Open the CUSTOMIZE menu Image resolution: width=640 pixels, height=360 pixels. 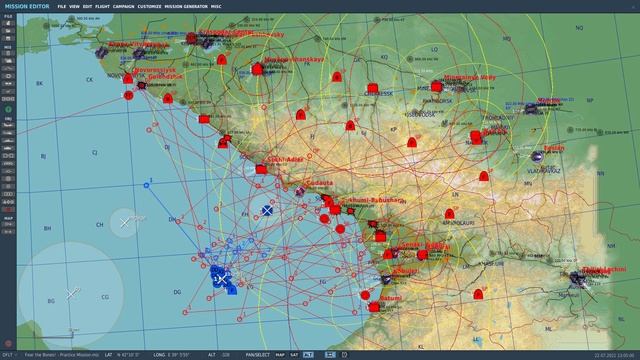(x=149, y=7)
